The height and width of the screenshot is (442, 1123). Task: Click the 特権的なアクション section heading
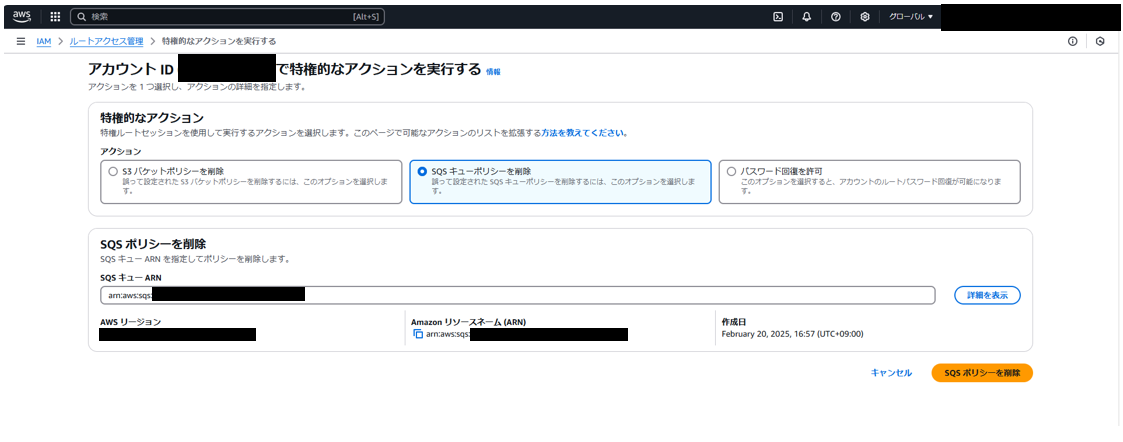point(152,118)
